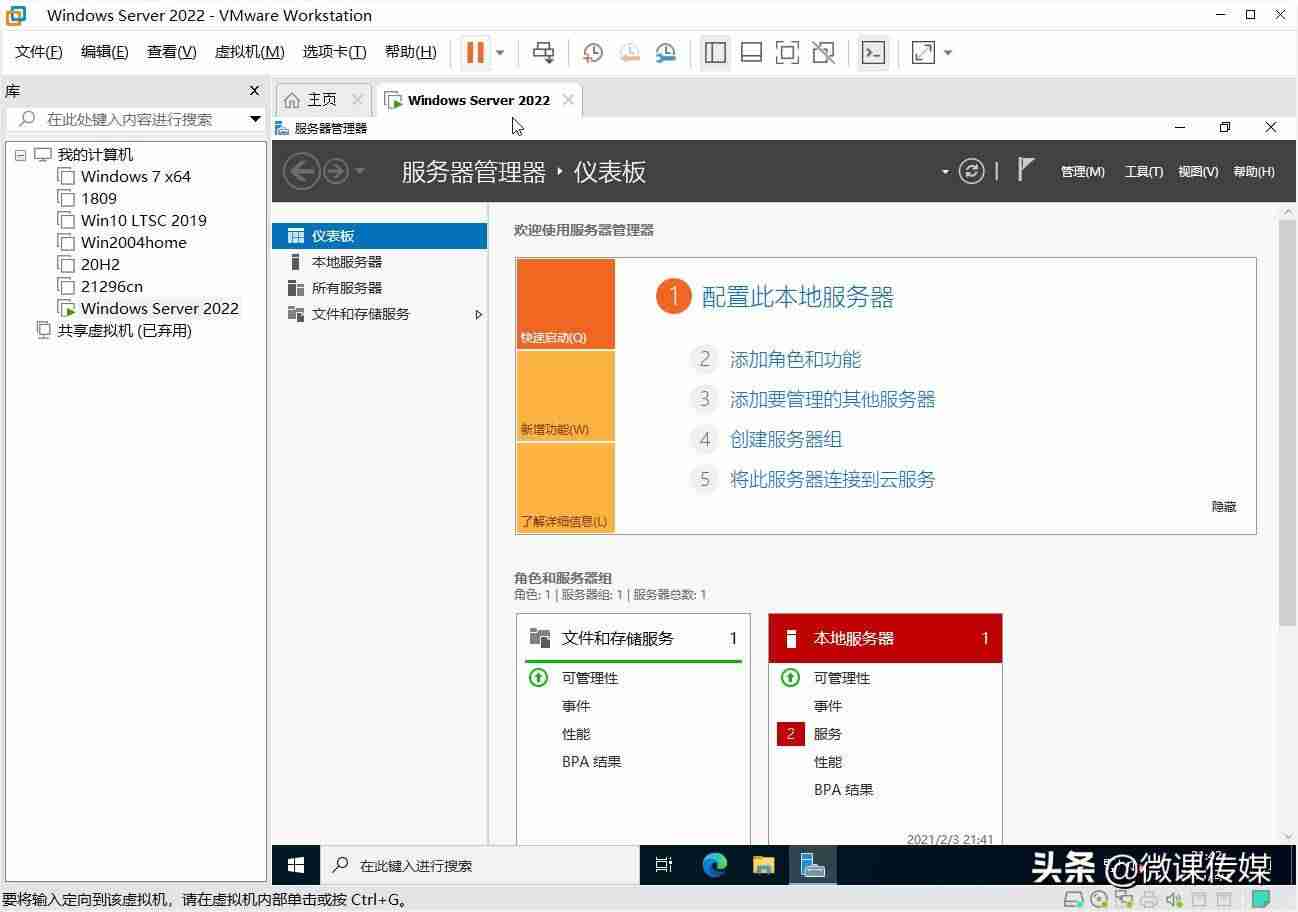Click 创建服务器组 link
Screen dimensions: 1298x912
click(786, 440)
